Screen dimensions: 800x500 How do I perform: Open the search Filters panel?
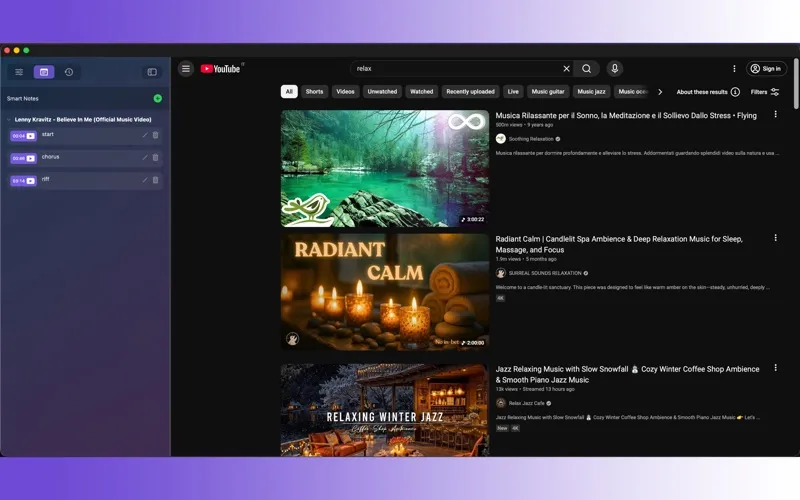click(765, 92)
